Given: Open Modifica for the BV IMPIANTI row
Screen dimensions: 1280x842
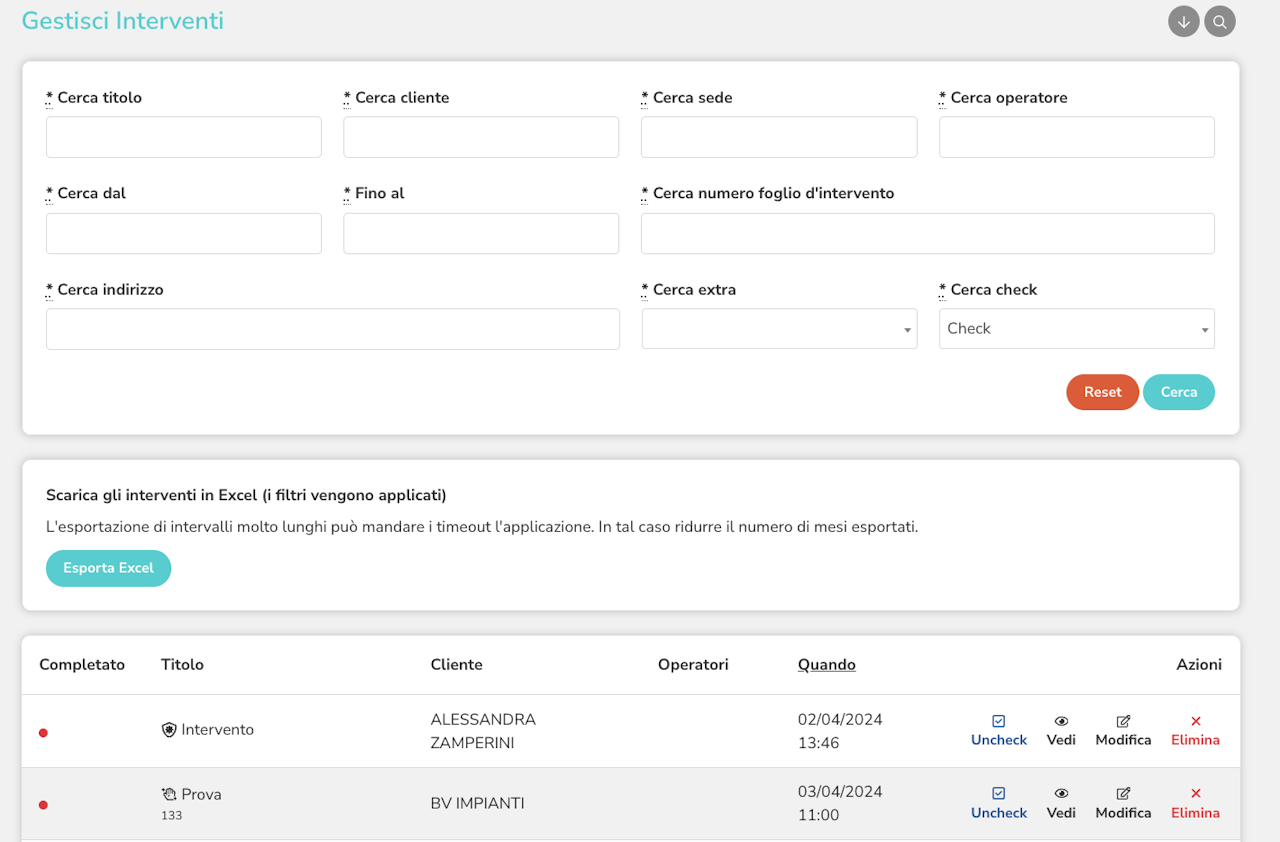Looking at the screenshot, I should [1123, 803].
